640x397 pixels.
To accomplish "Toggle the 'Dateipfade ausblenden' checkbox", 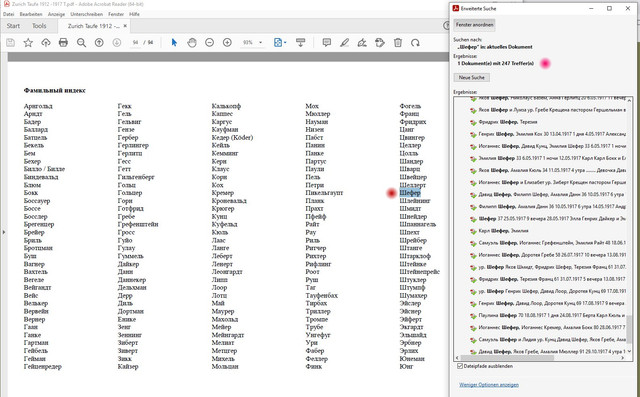I will 460,366.
